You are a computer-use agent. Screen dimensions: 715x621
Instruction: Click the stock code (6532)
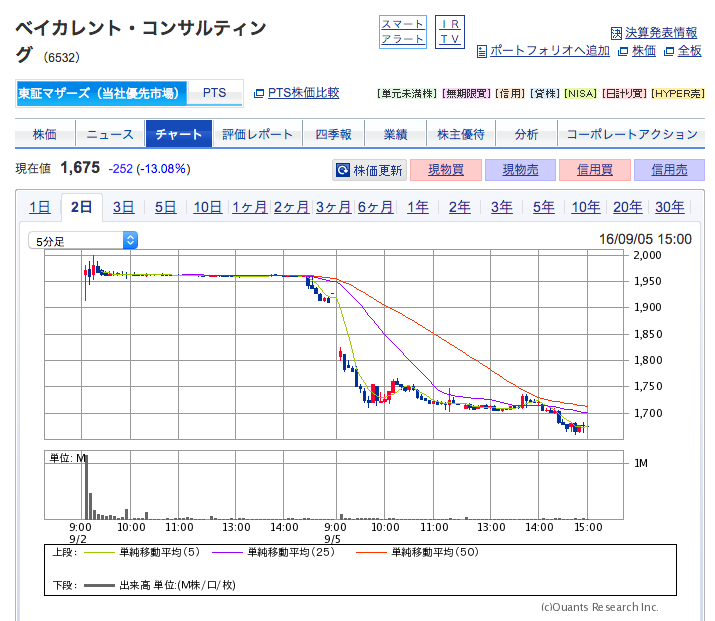click(62, 58)
